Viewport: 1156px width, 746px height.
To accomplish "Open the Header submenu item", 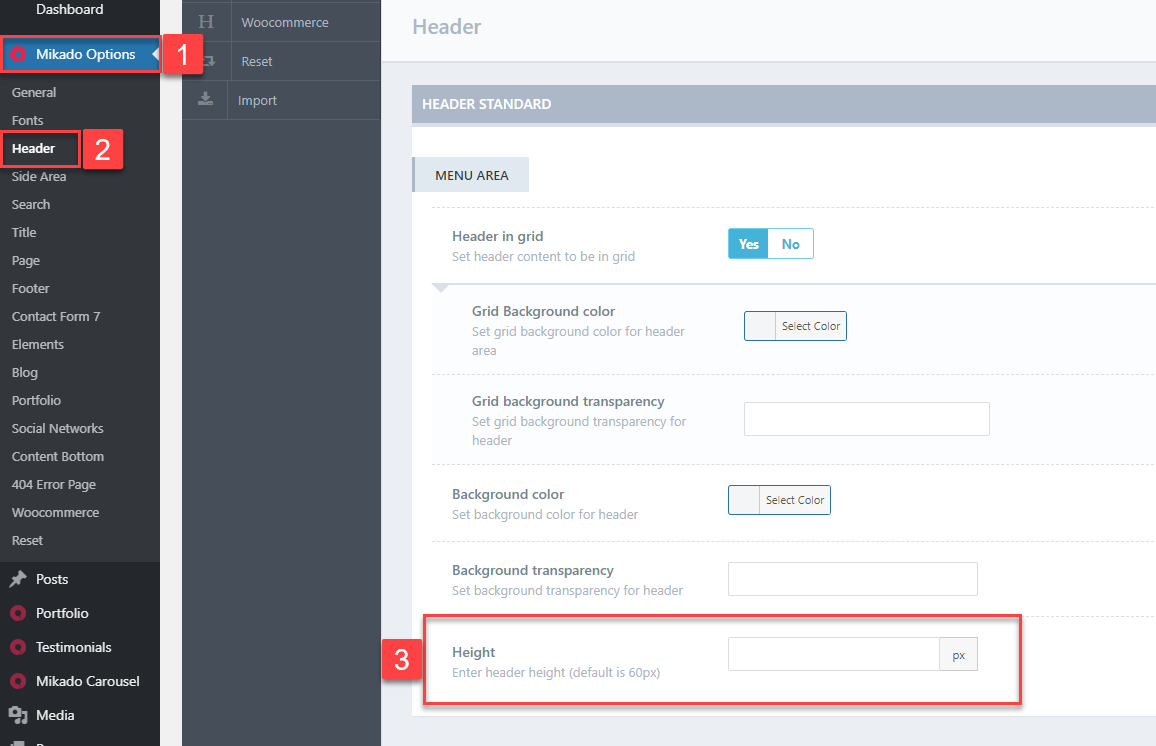I will (33, 148).
